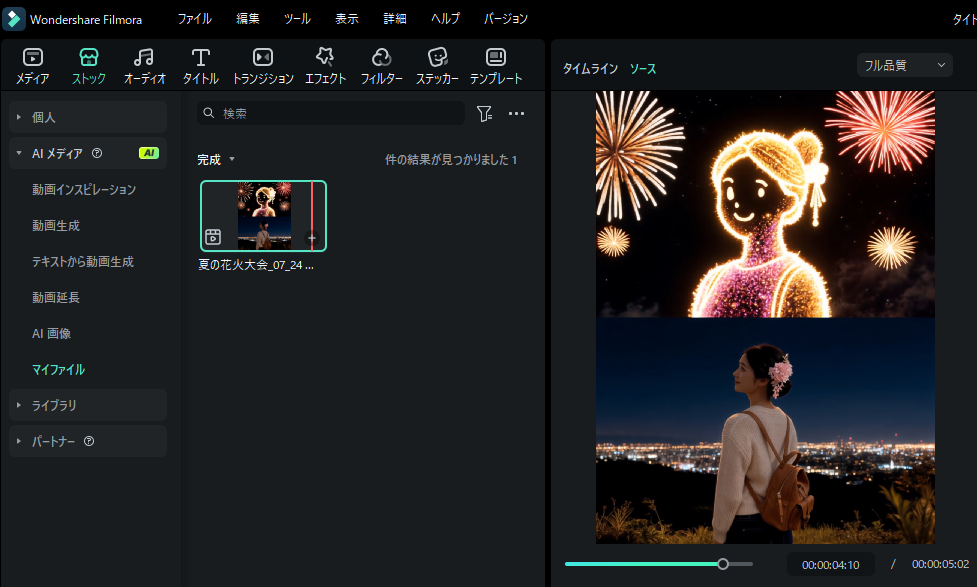Open the 完成 status filter dropdown

tap(216, 160)
